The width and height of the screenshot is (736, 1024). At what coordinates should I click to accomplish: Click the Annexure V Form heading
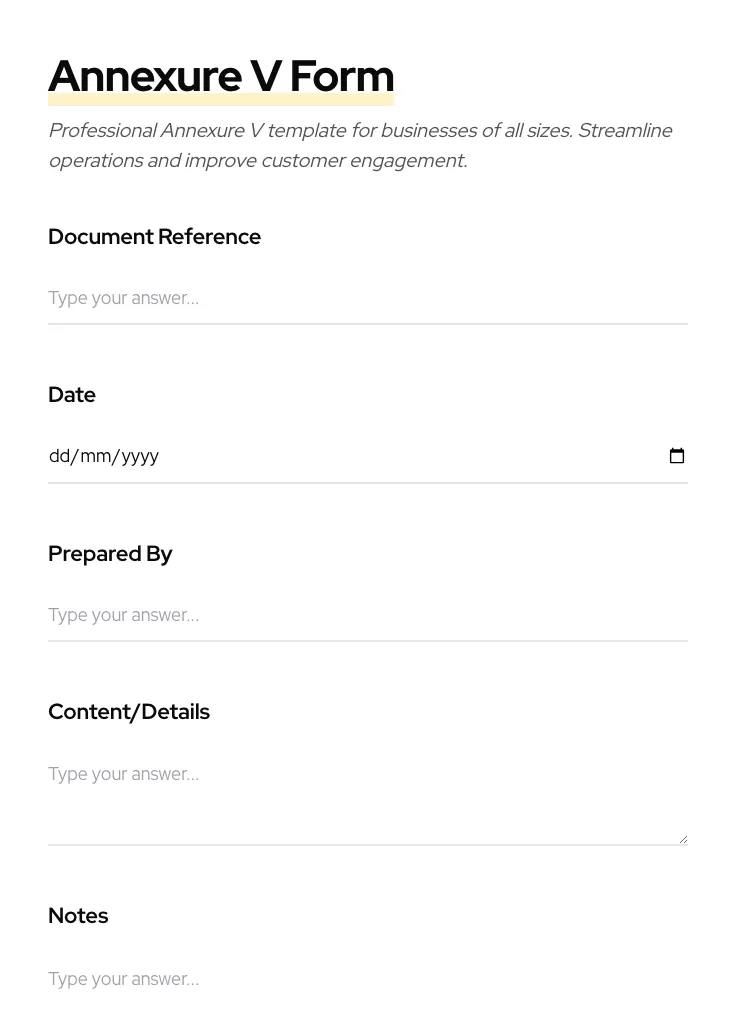pyautogui.click(x=221, y=75)
